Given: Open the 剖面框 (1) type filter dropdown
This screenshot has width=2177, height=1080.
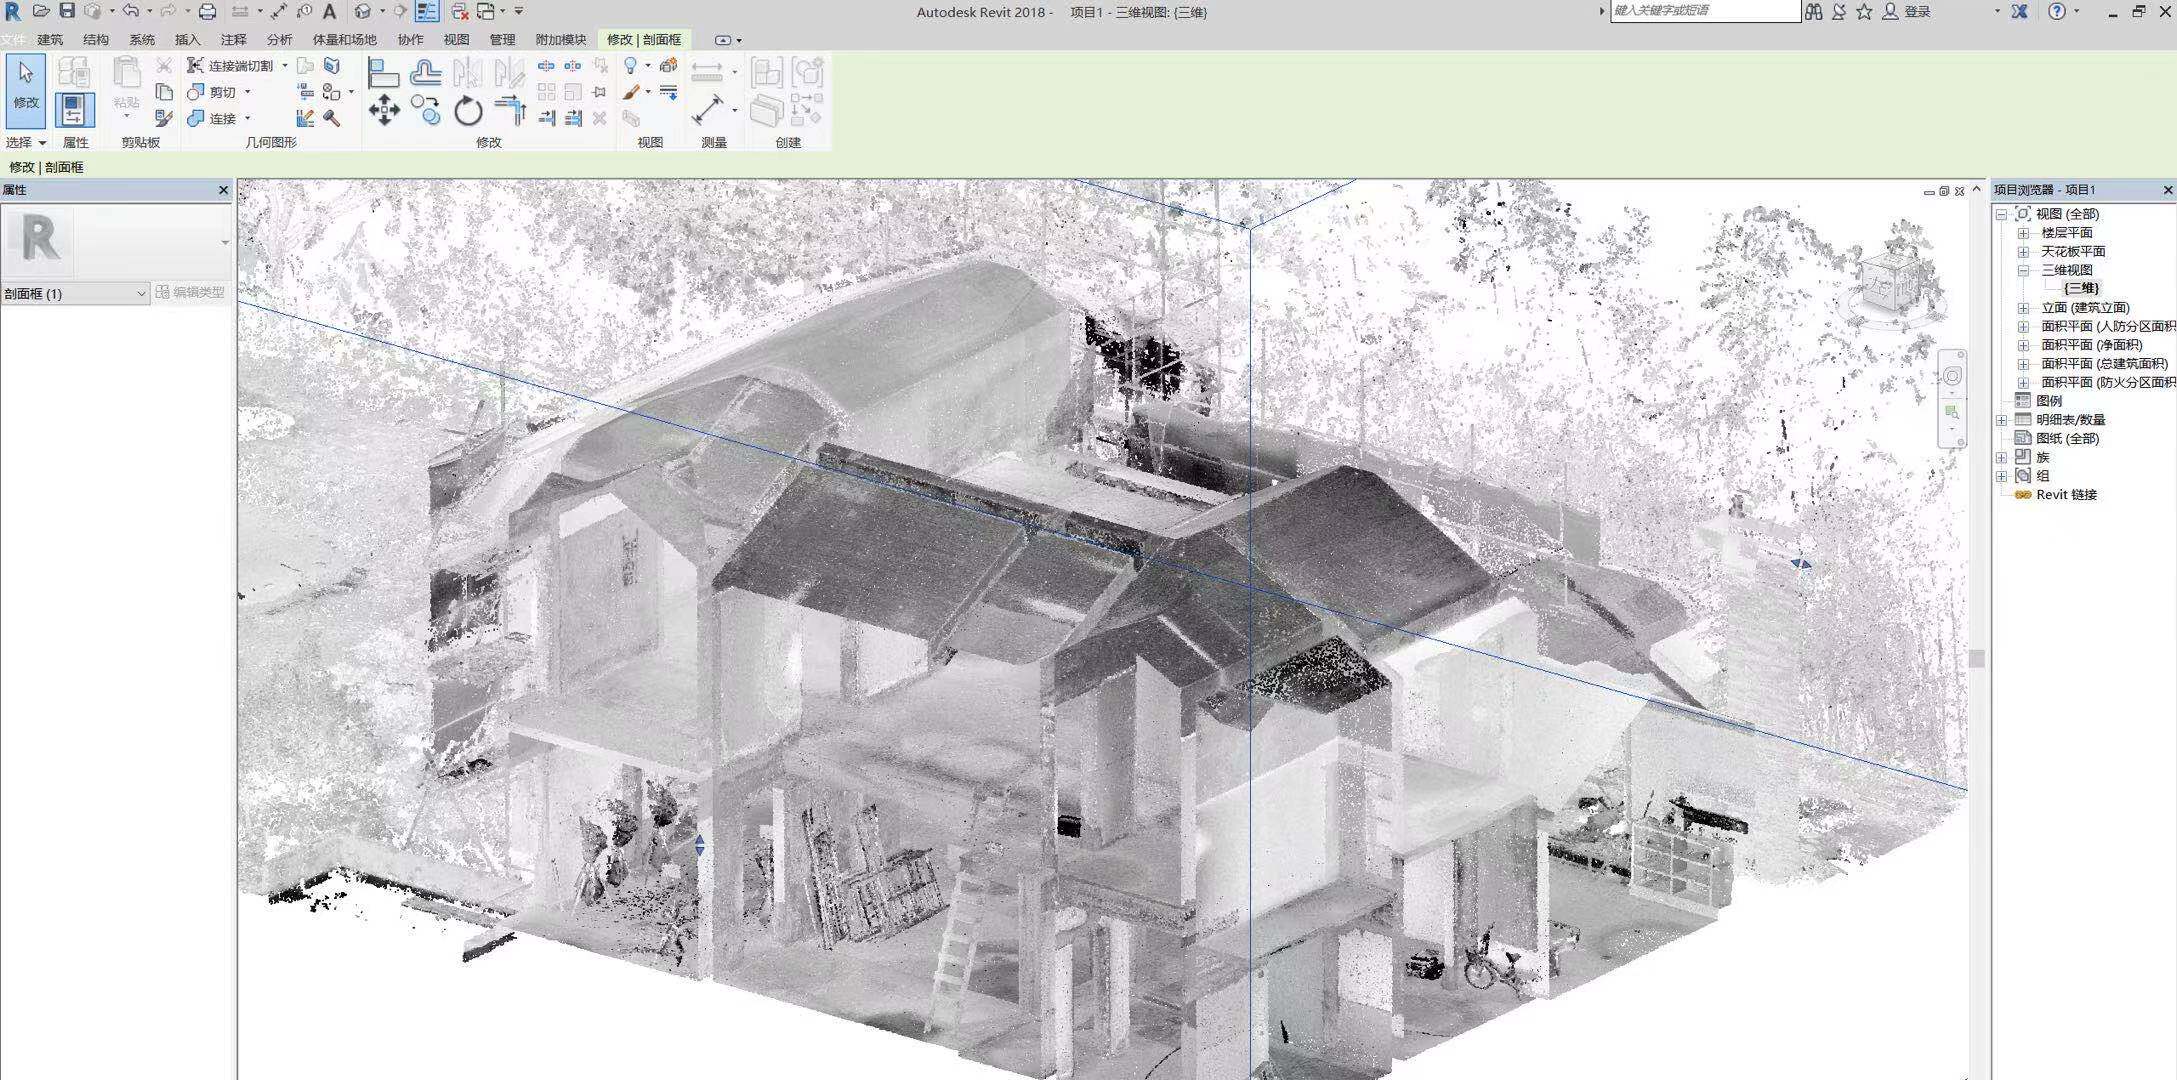Looking at the screenshot, I should click(140, 293).
